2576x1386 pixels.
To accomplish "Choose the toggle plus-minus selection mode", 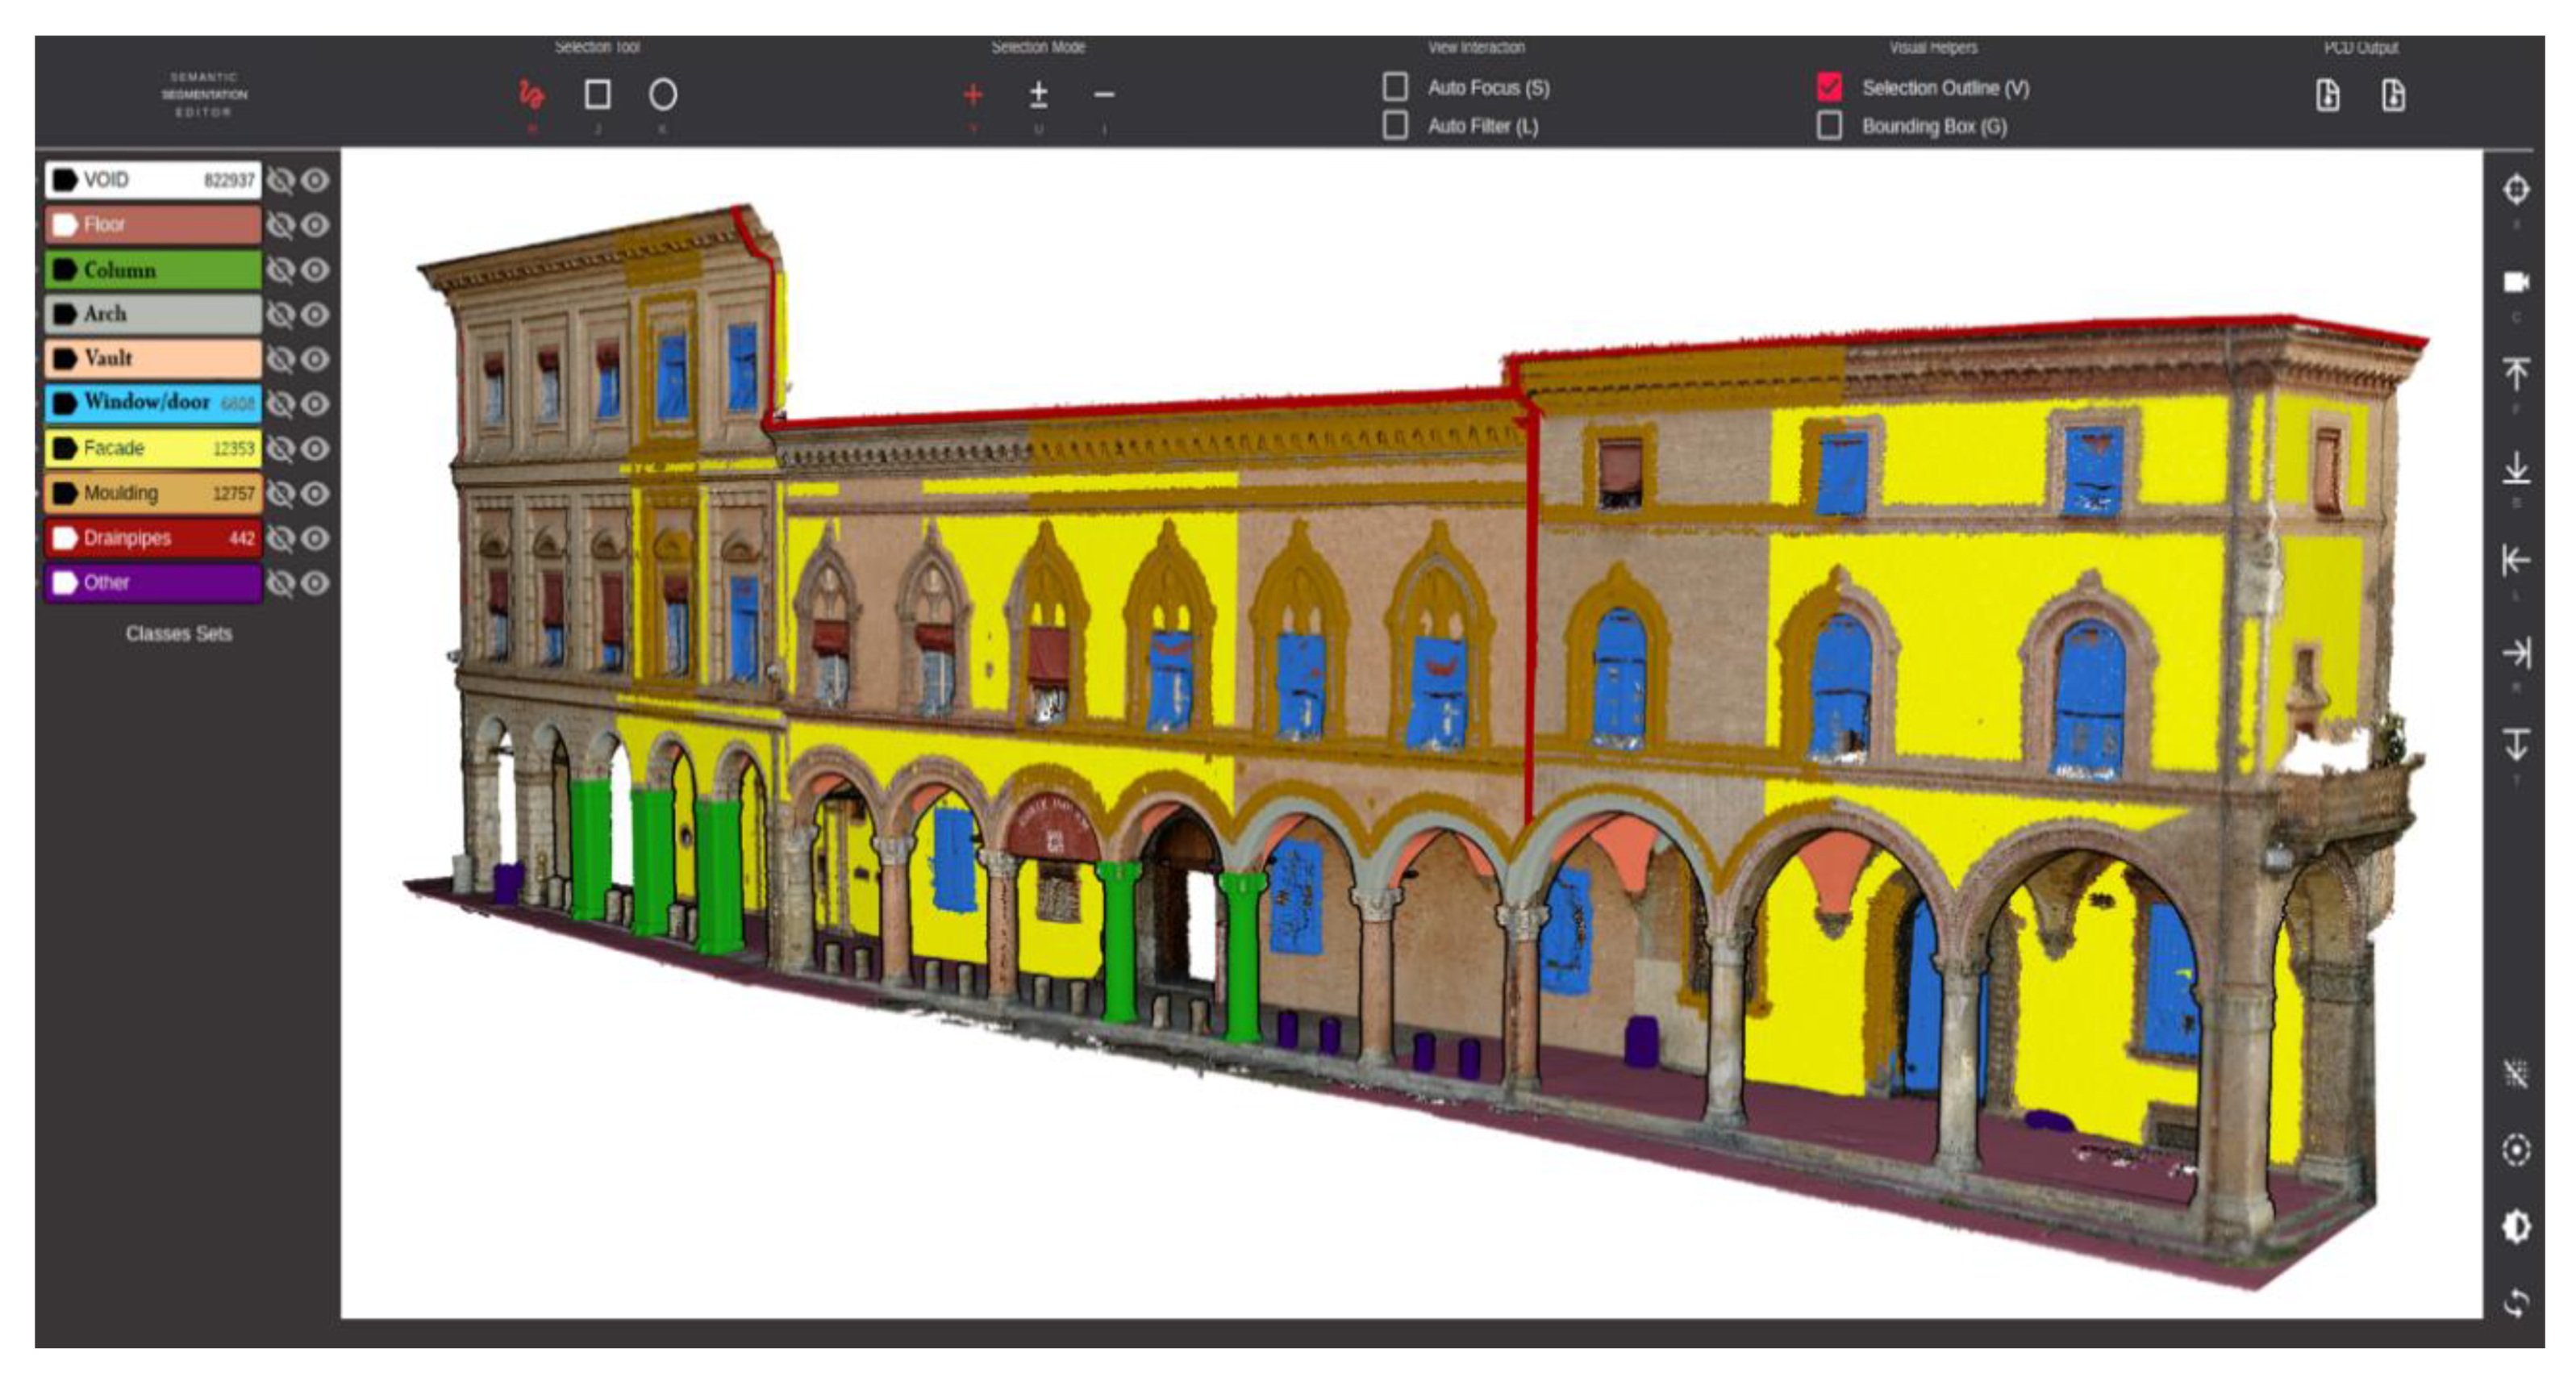I will [1038, 95].
